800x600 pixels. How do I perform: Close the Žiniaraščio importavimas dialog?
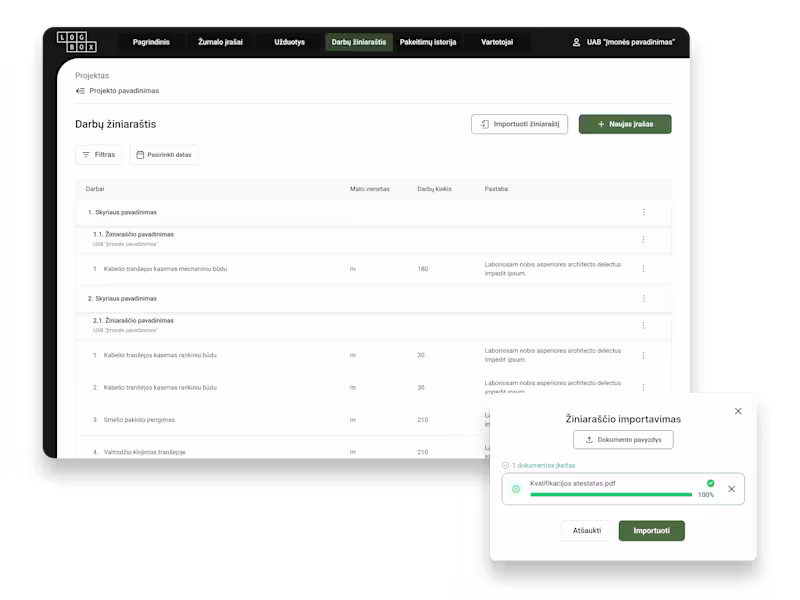pyautogui.click(x=738, y=411)
